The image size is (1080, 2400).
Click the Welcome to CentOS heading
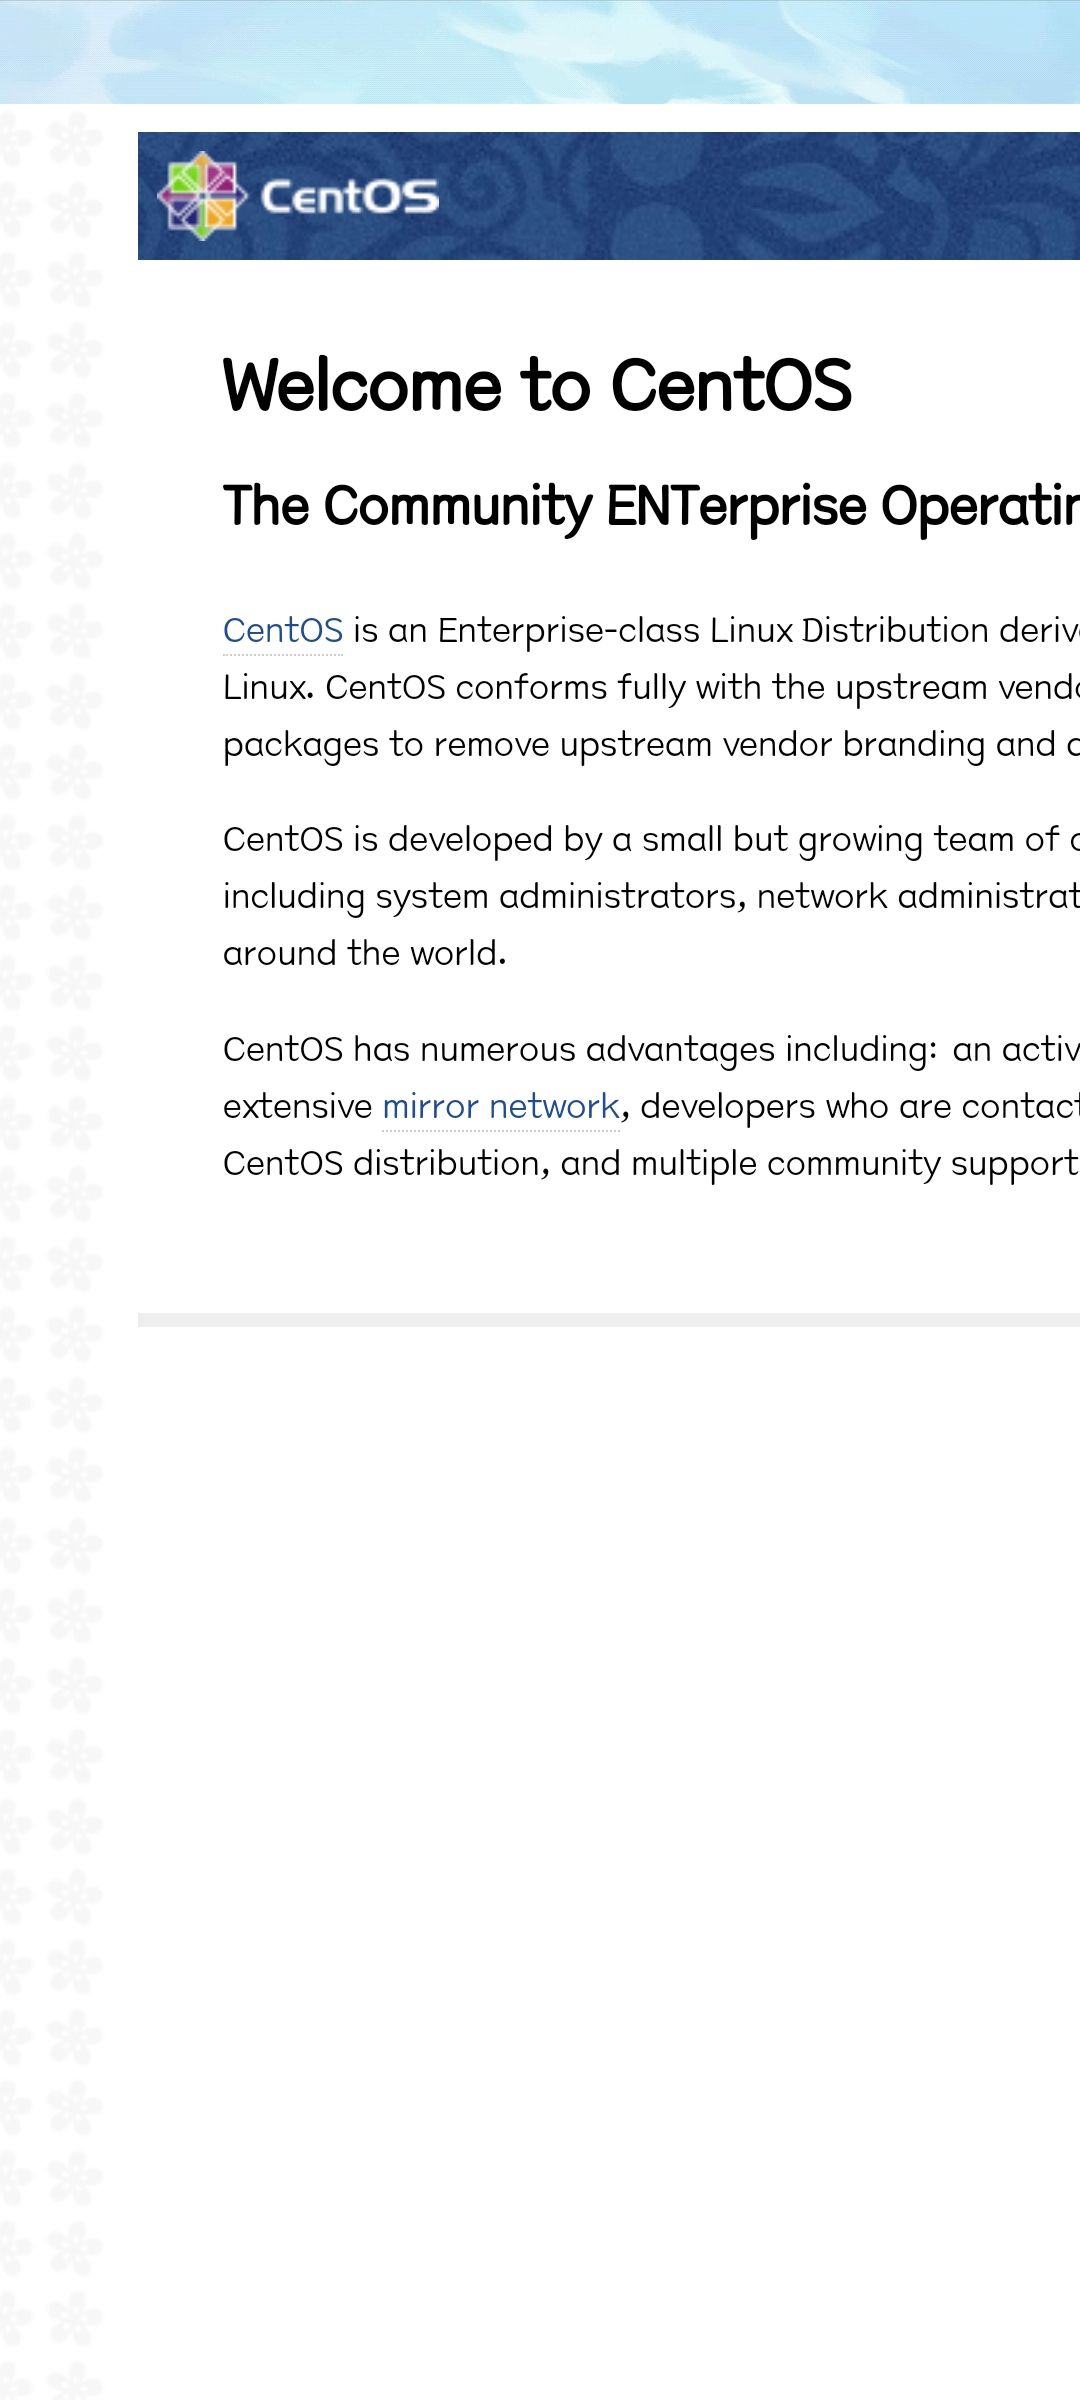(x=537, y=386)
